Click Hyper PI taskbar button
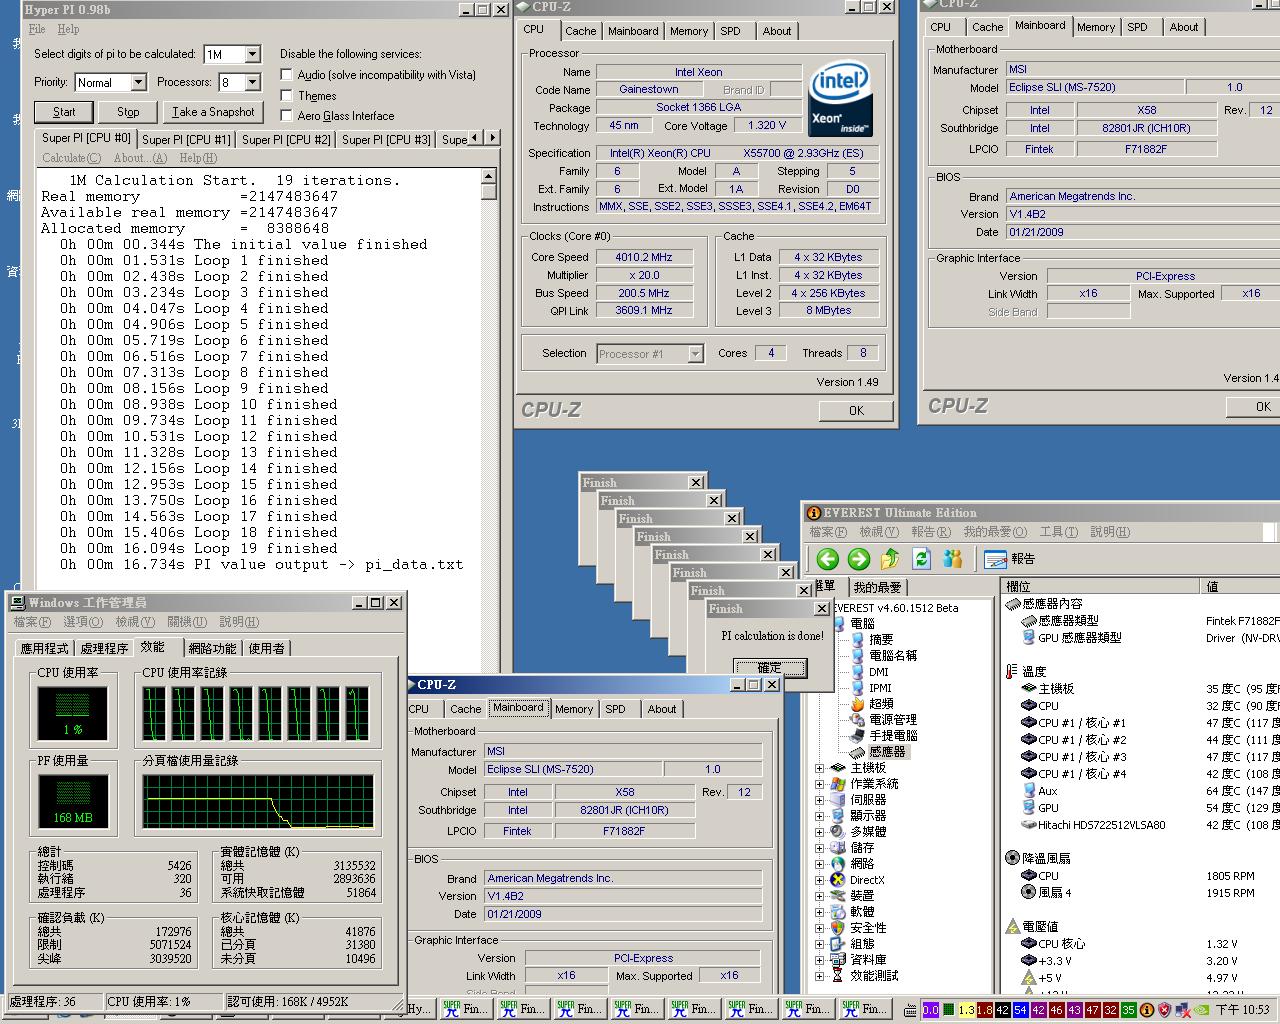The height and width of the screenshot is (1024, 1280). pos(419,1009)
